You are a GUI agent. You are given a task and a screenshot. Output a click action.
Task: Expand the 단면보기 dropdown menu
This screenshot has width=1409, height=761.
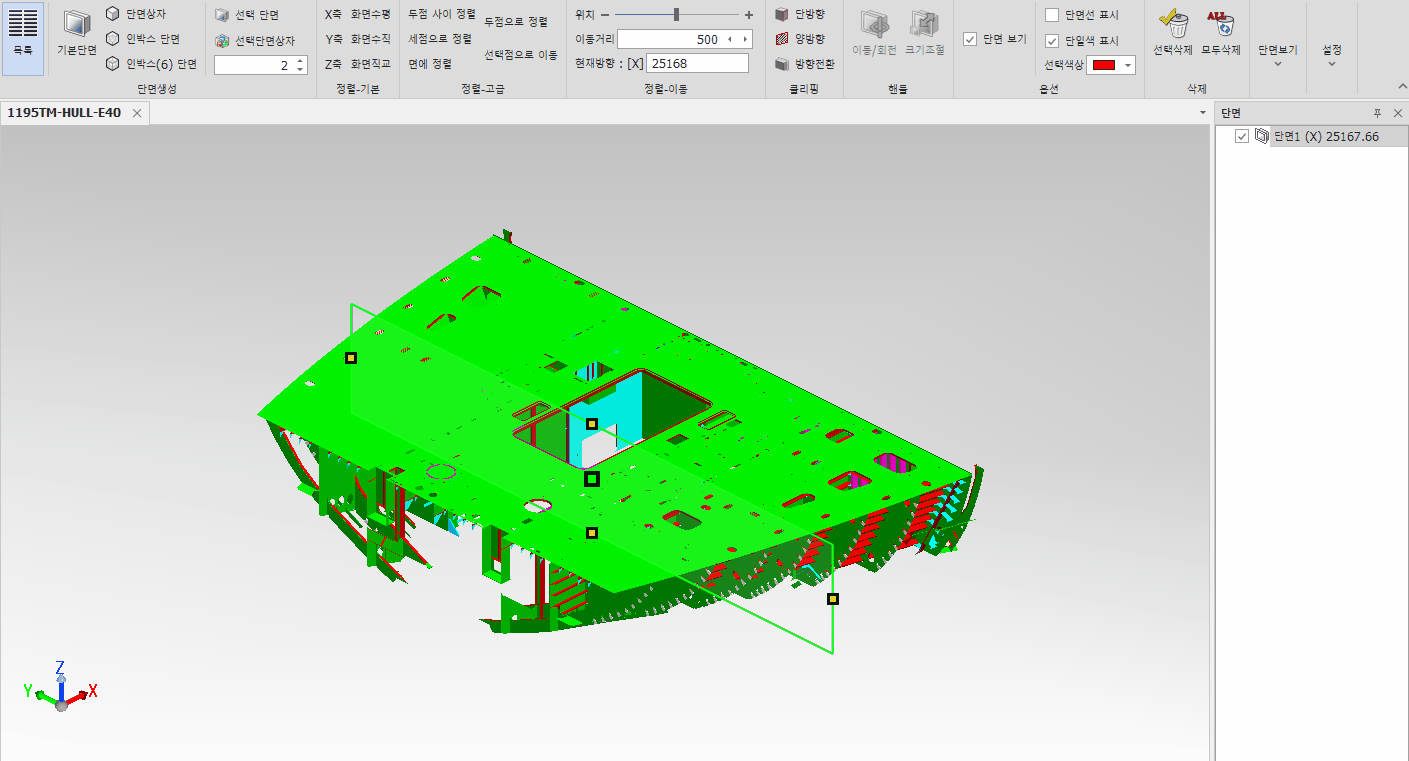(x=1277, y=56)
